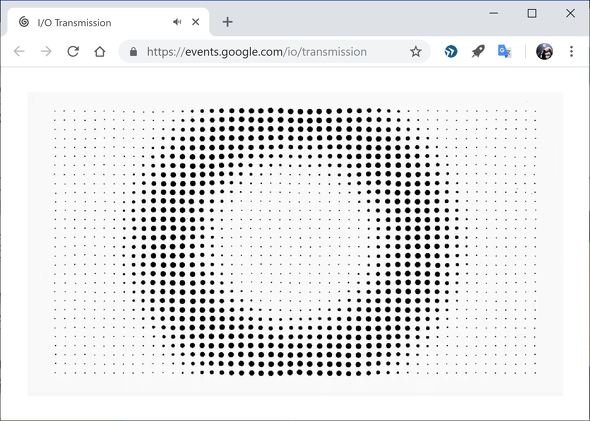The height and width of the screenshot is (421, 590).
Task: Open the rocket extension icon
Action: (x=478, y=51)
